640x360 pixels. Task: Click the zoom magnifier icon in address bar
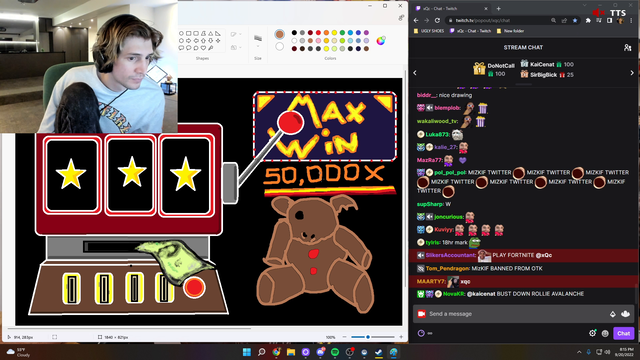[553, 20]
